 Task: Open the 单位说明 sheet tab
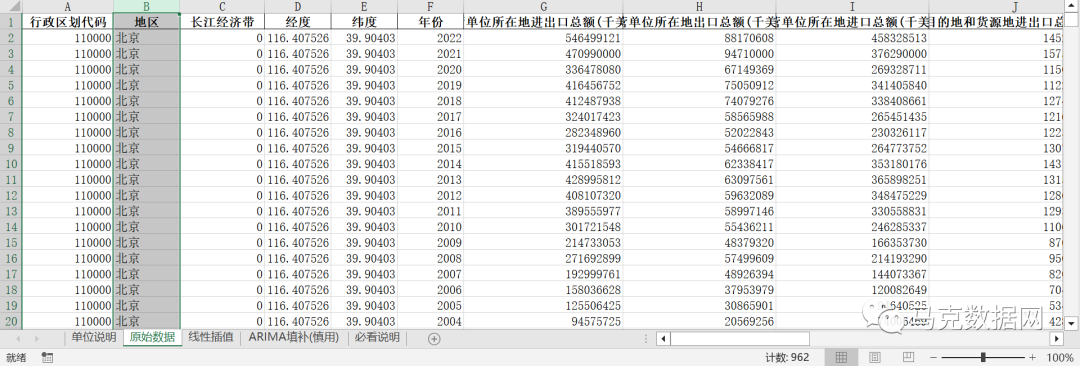[94, 338]
